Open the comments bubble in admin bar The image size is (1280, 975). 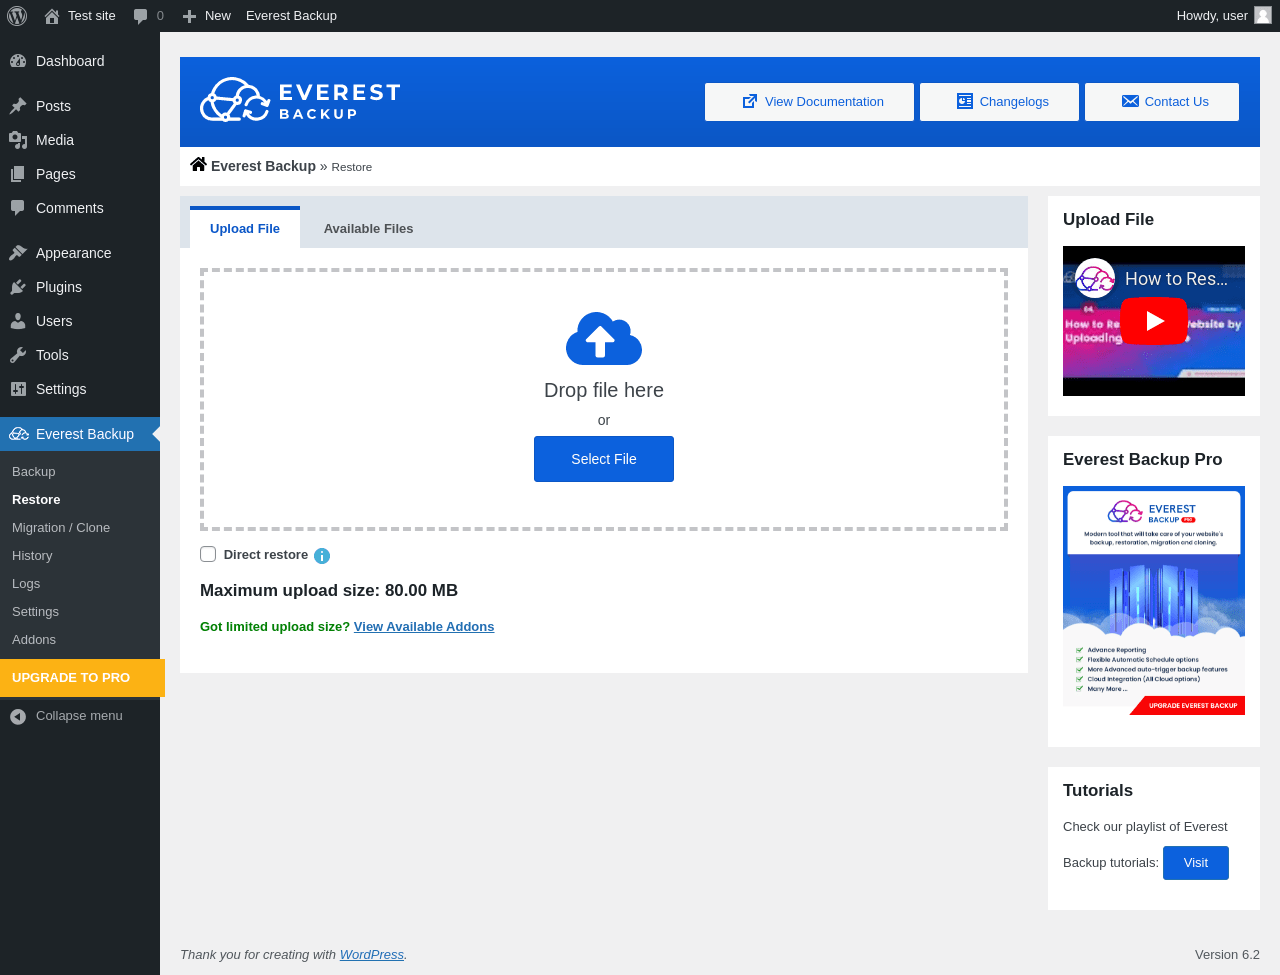tap(141, 16)
